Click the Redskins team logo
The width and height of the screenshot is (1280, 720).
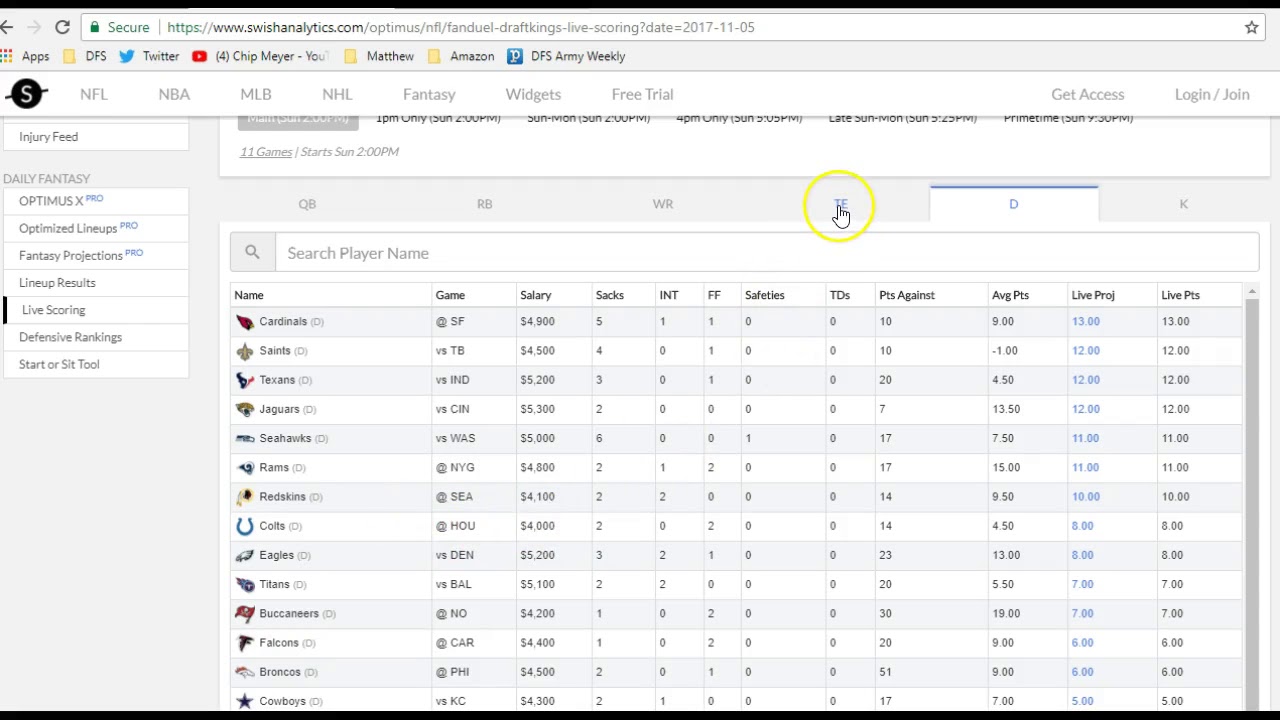tap(245, 496)
